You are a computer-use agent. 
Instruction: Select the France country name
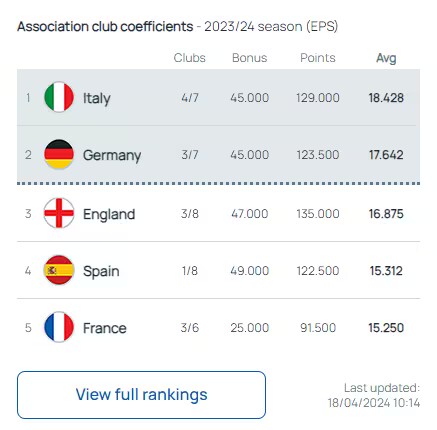point(105,328)
